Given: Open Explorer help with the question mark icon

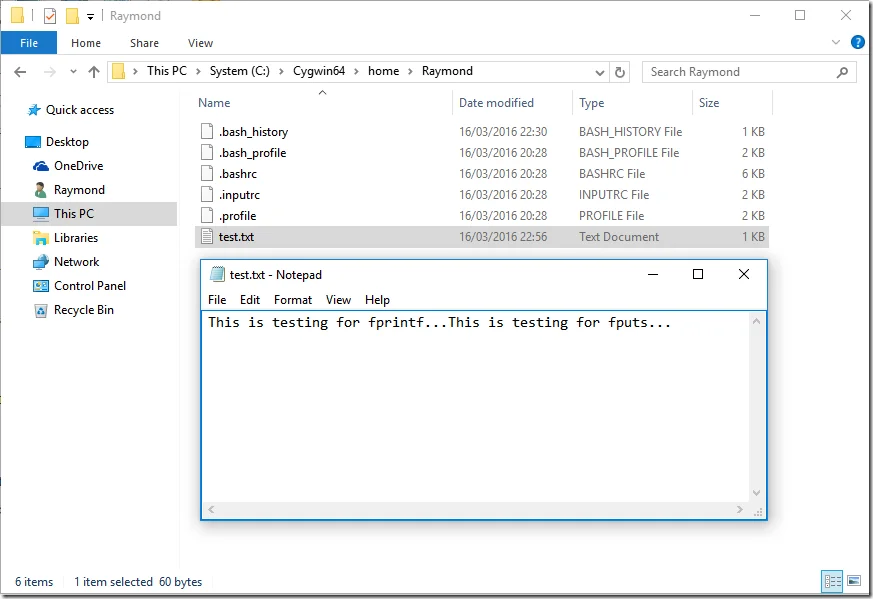Looking at the screenshot, I should [x=860, y=43].
